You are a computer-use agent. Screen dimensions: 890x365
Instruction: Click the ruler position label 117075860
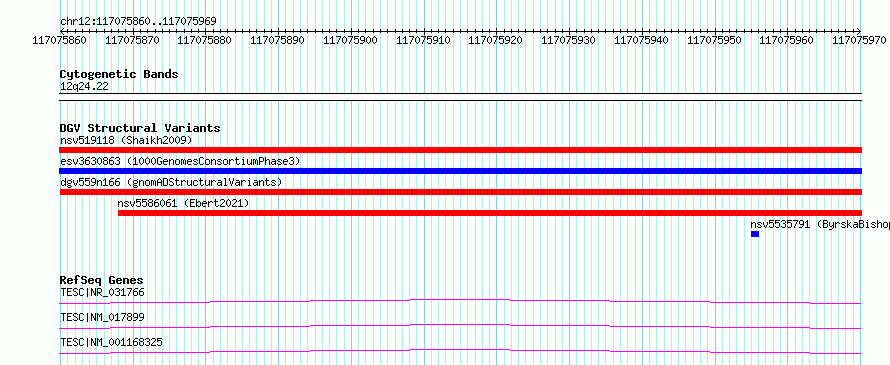coord(60,40)
